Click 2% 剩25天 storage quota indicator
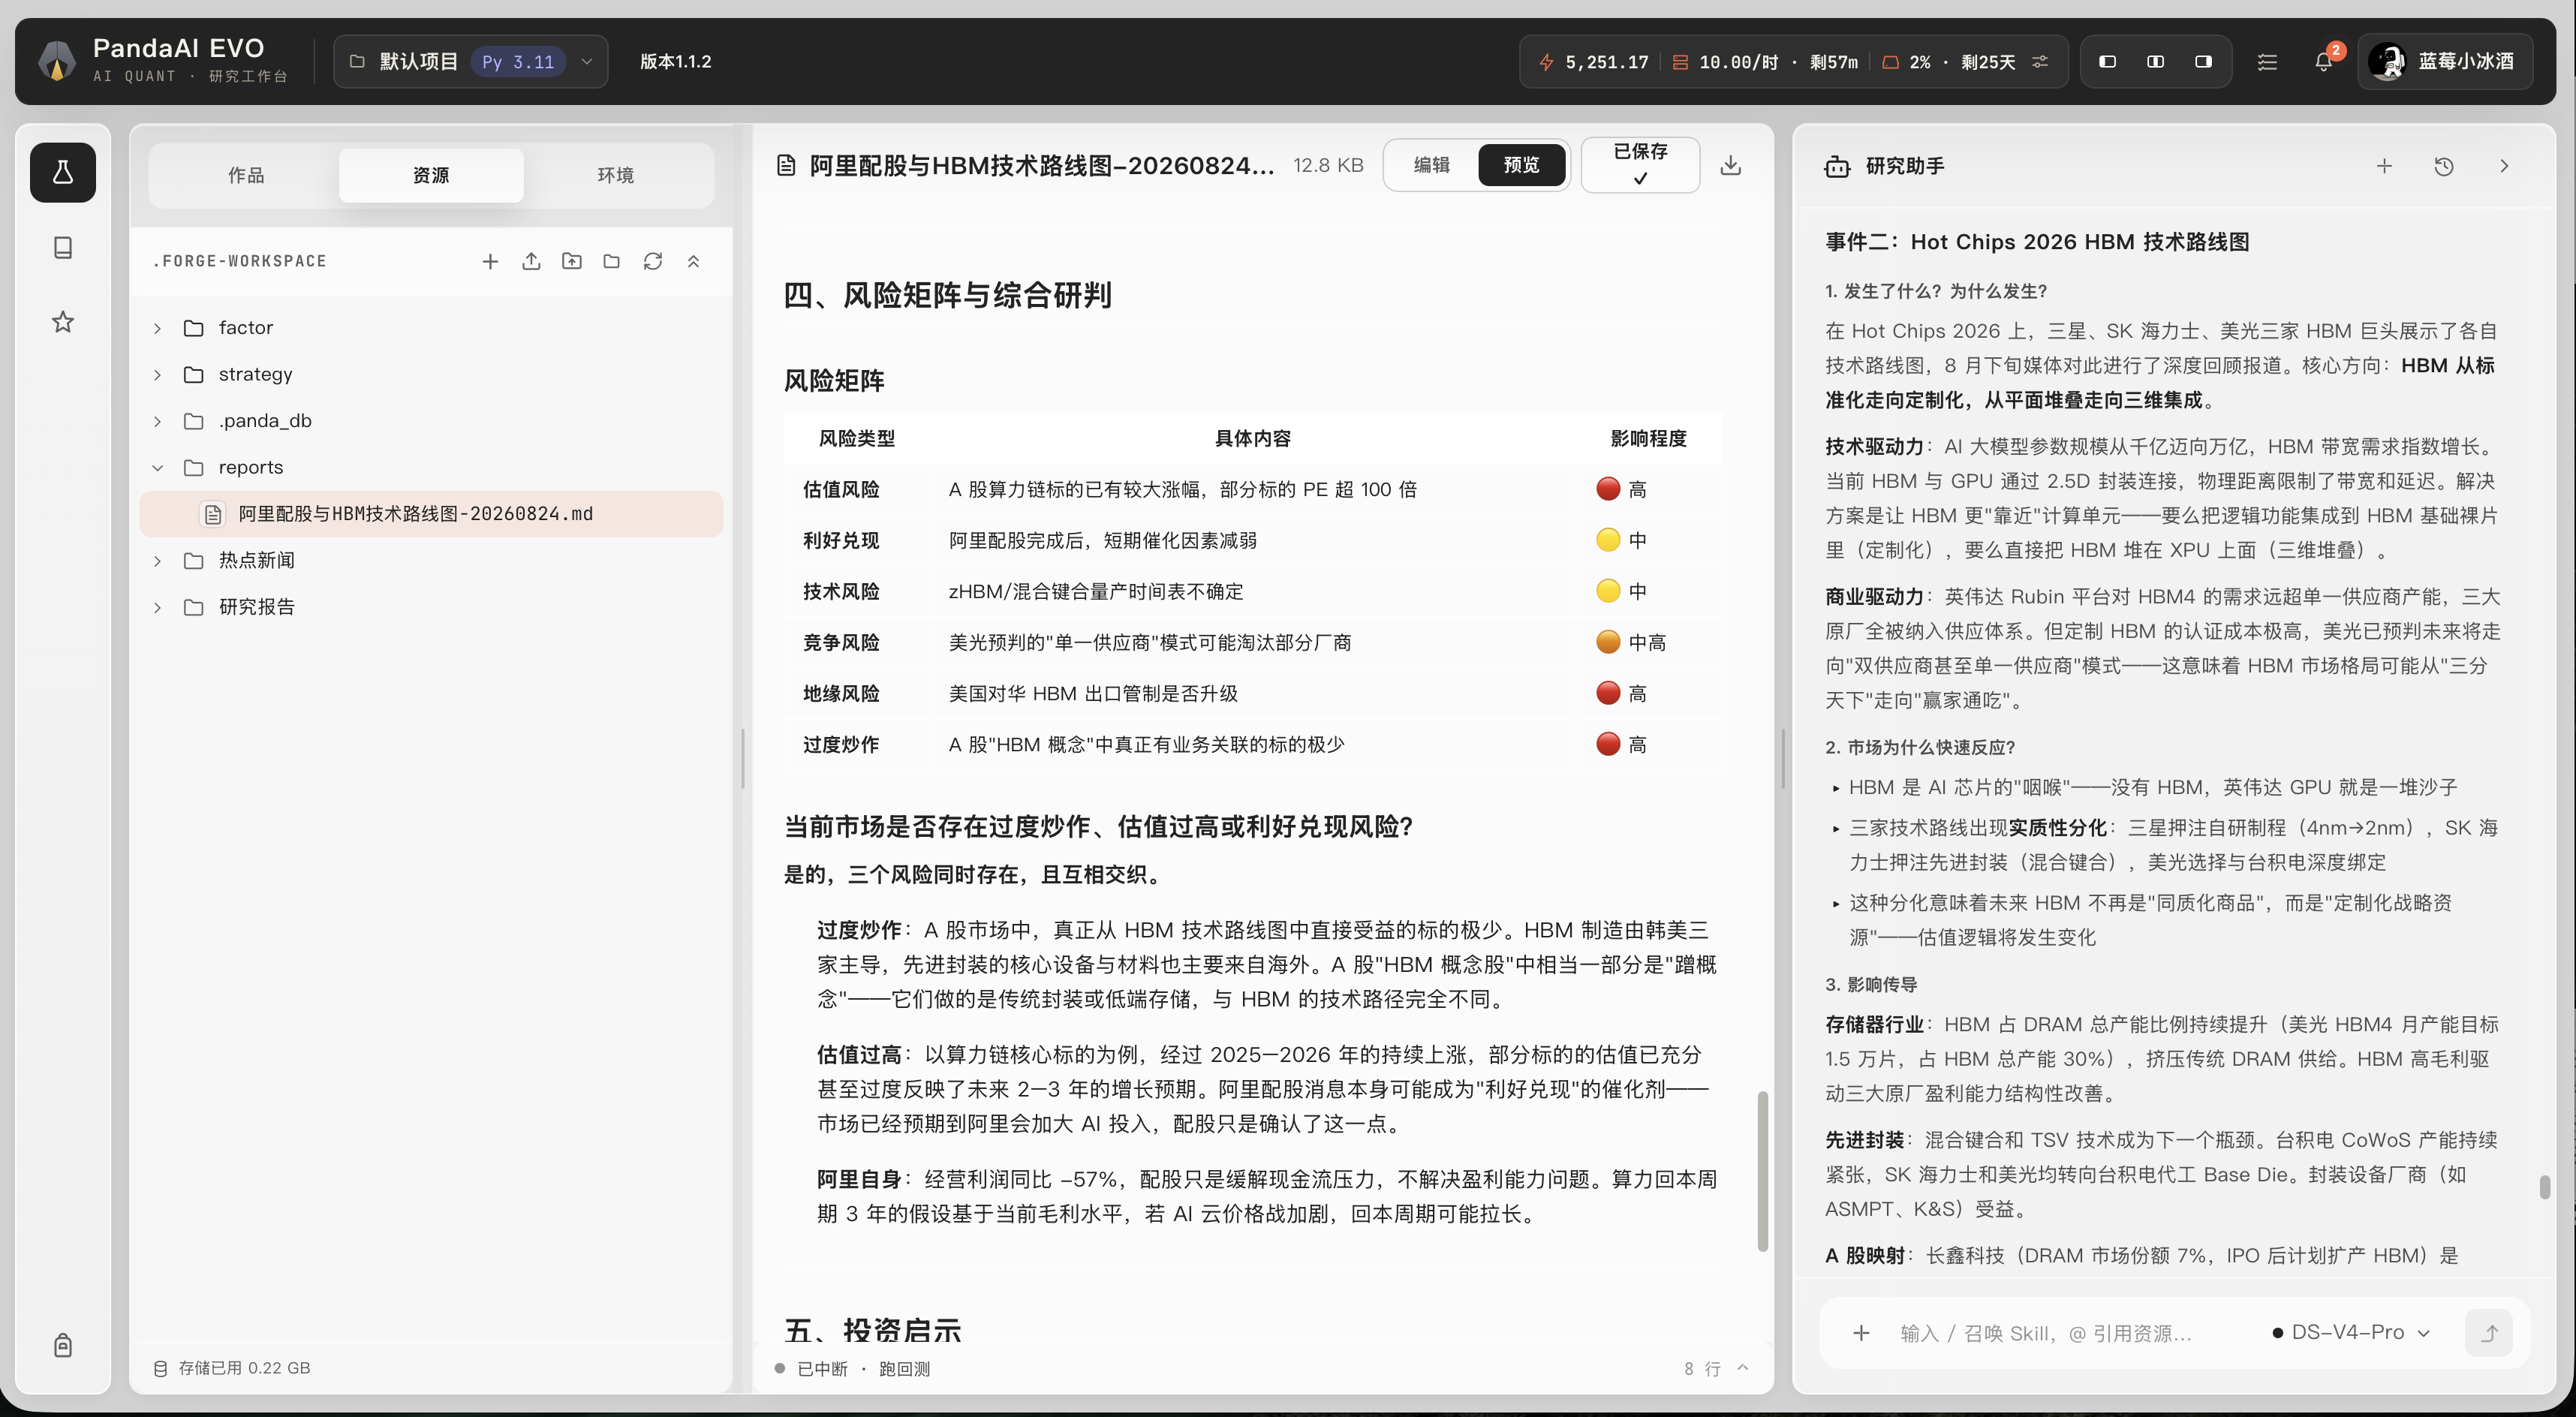2576x1417 pixels. click(1948, 61)
